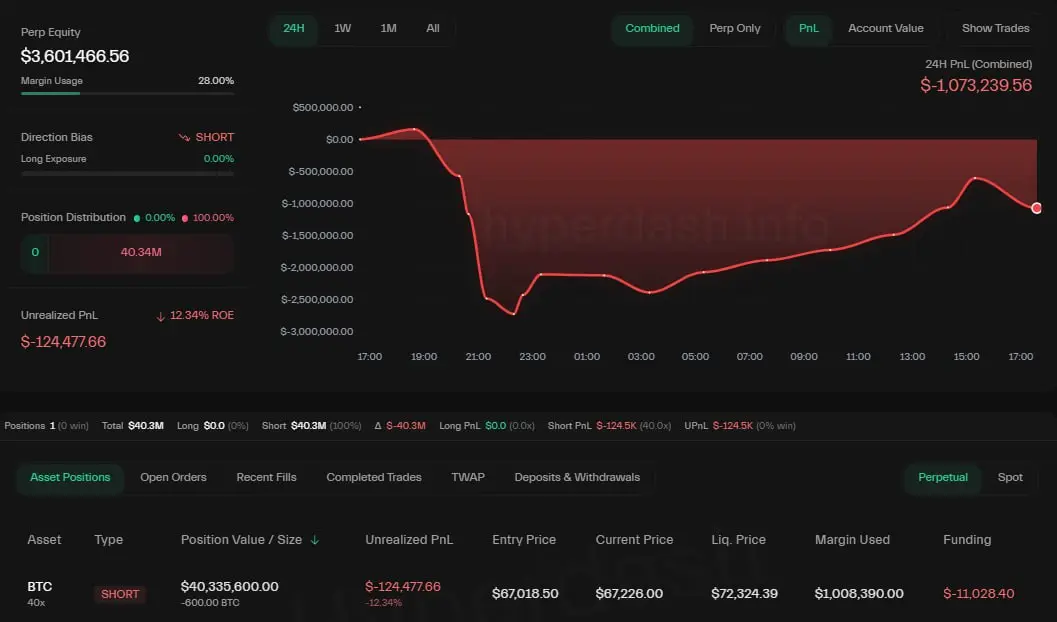Sort table by Liq. Price column

(x=738, y=540)
